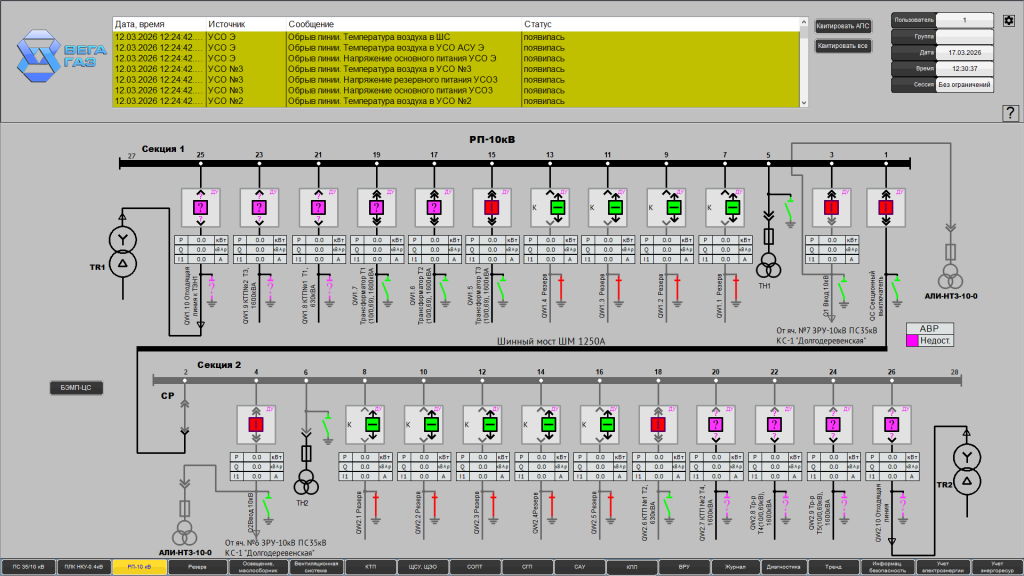This screenshot has width=1024, height=576.
Task: Click breaker icon for cell 25
Action: (200, 208)
